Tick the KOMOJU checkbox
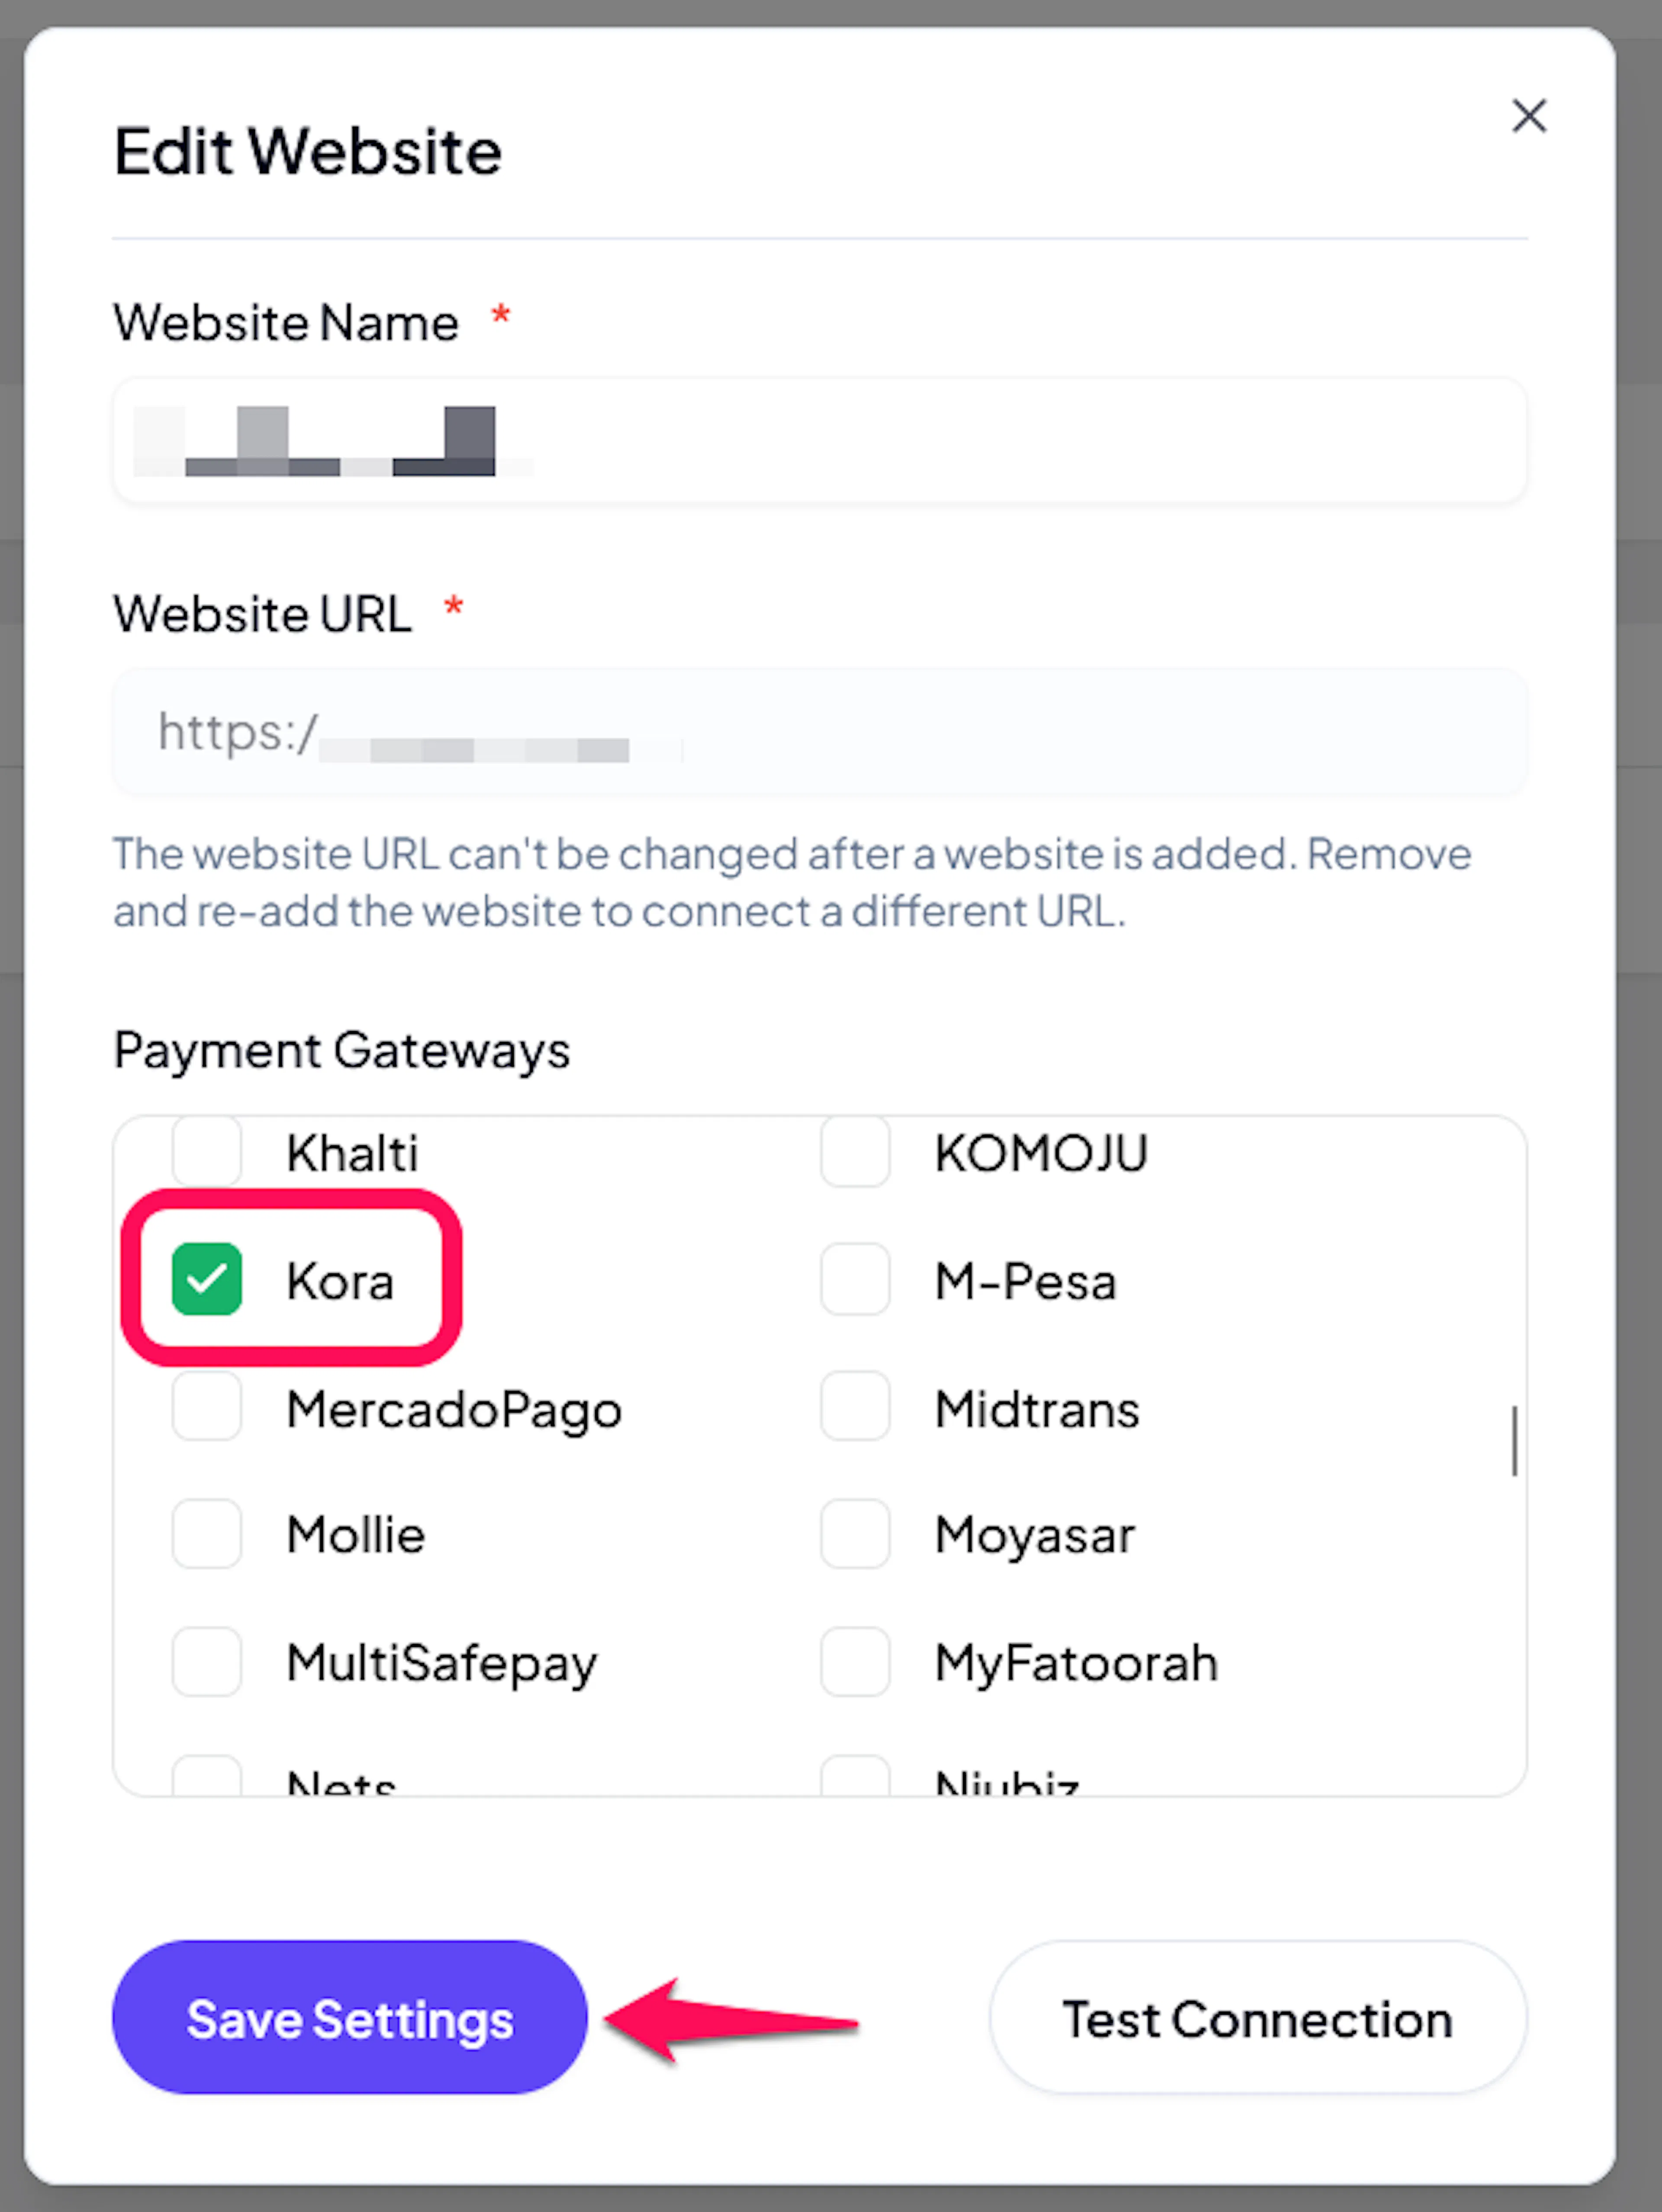 pos(855,1151)
